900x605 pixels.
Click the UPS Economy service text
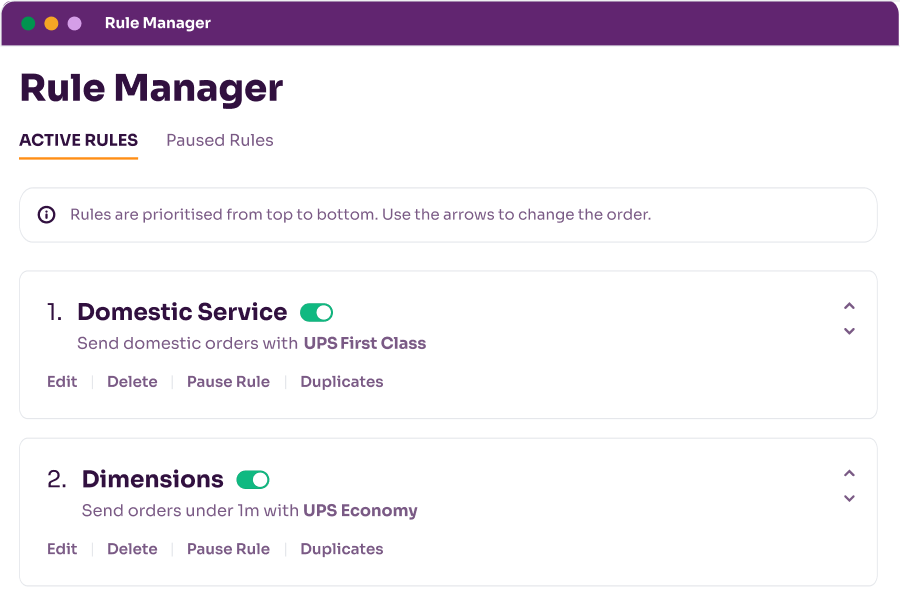[x=360, y=510]
